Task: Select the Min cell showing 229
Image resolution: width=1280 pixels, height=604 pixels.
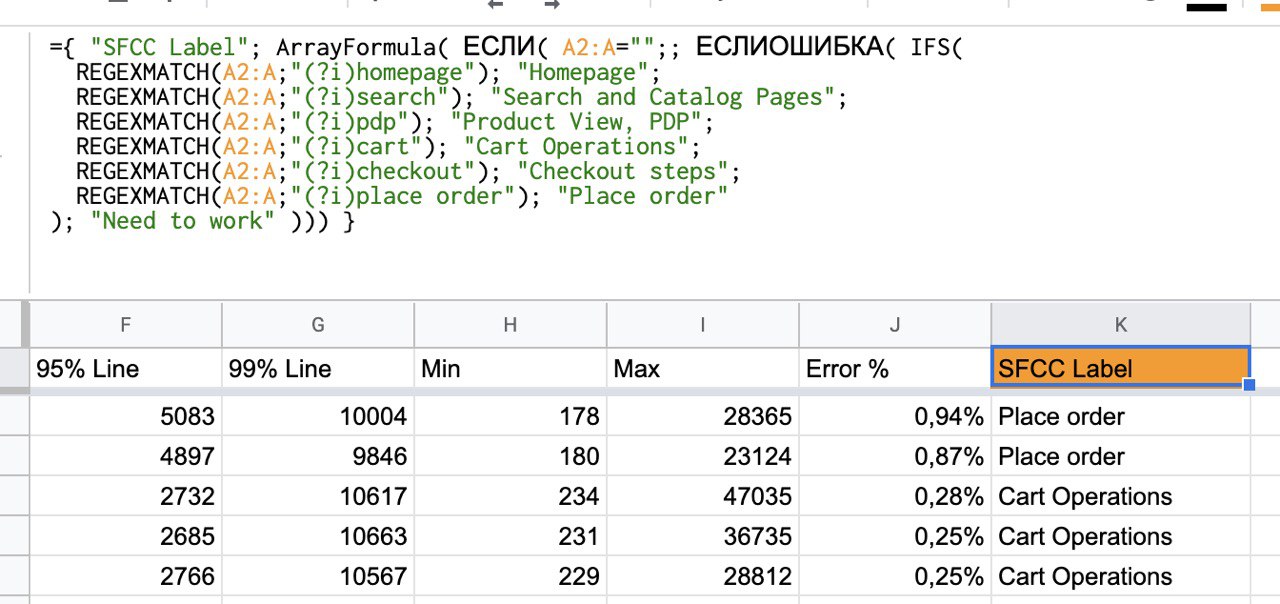Action: [510, 576]
